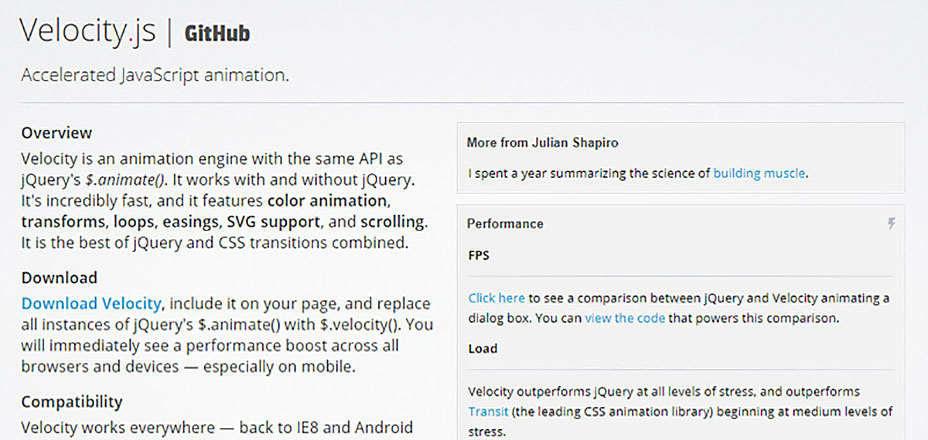Screen dimensions: 928x440
Task: Click the Overview section heading
Action: click(57, 133)
